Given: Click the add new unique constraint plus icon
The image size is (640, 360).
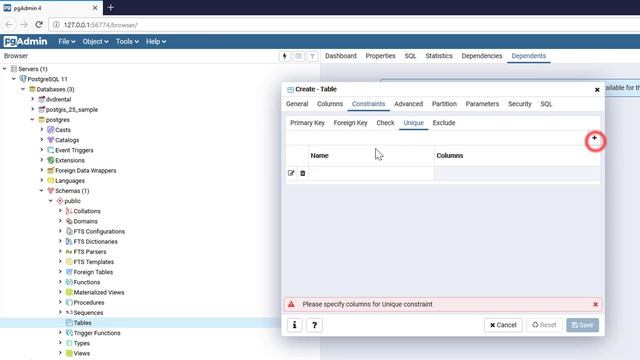Looking at the screenshot, I should (594, 138).
